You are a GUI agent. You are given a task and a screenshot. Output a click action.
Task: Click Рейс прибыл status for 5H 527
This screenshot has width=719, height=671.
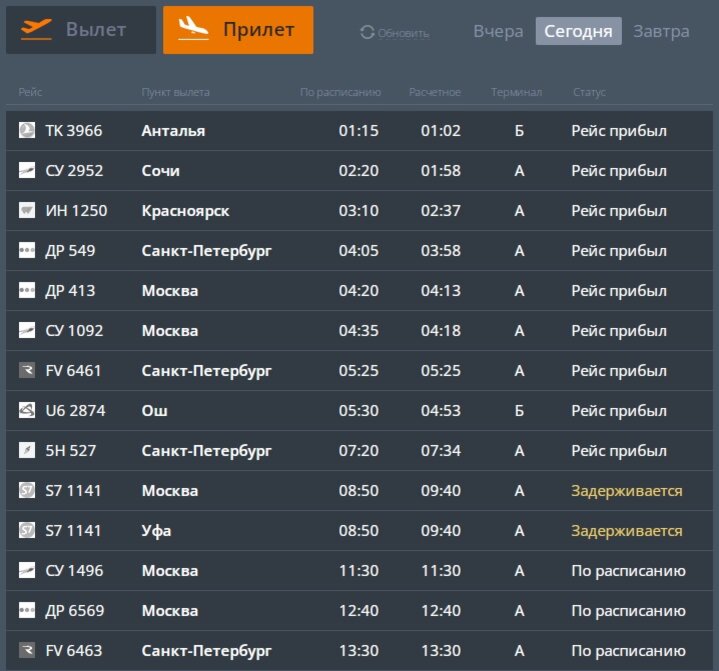(619, 451)
